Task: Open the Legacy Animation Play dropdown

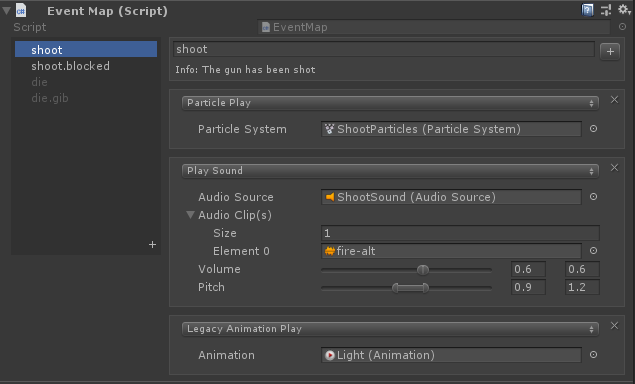Action: tap(390, 329)
